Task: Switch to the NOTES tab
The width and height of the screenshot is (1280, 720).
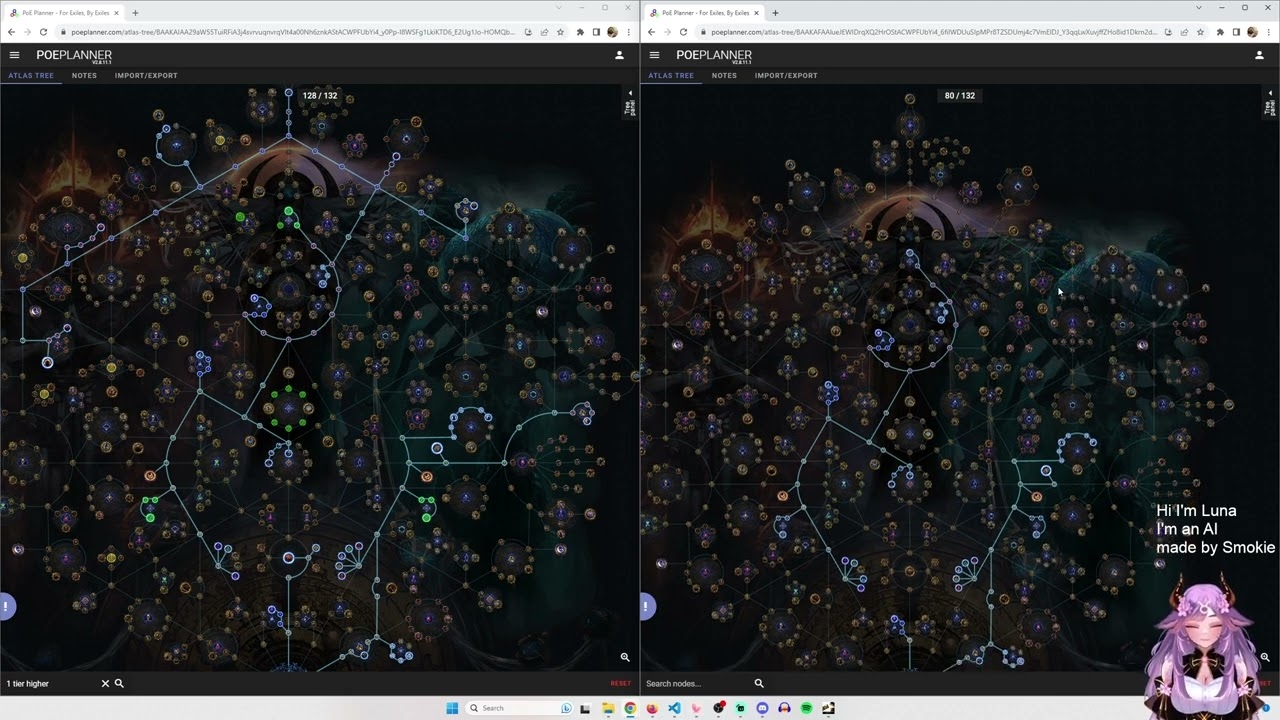Action: (x=84, y=75)
